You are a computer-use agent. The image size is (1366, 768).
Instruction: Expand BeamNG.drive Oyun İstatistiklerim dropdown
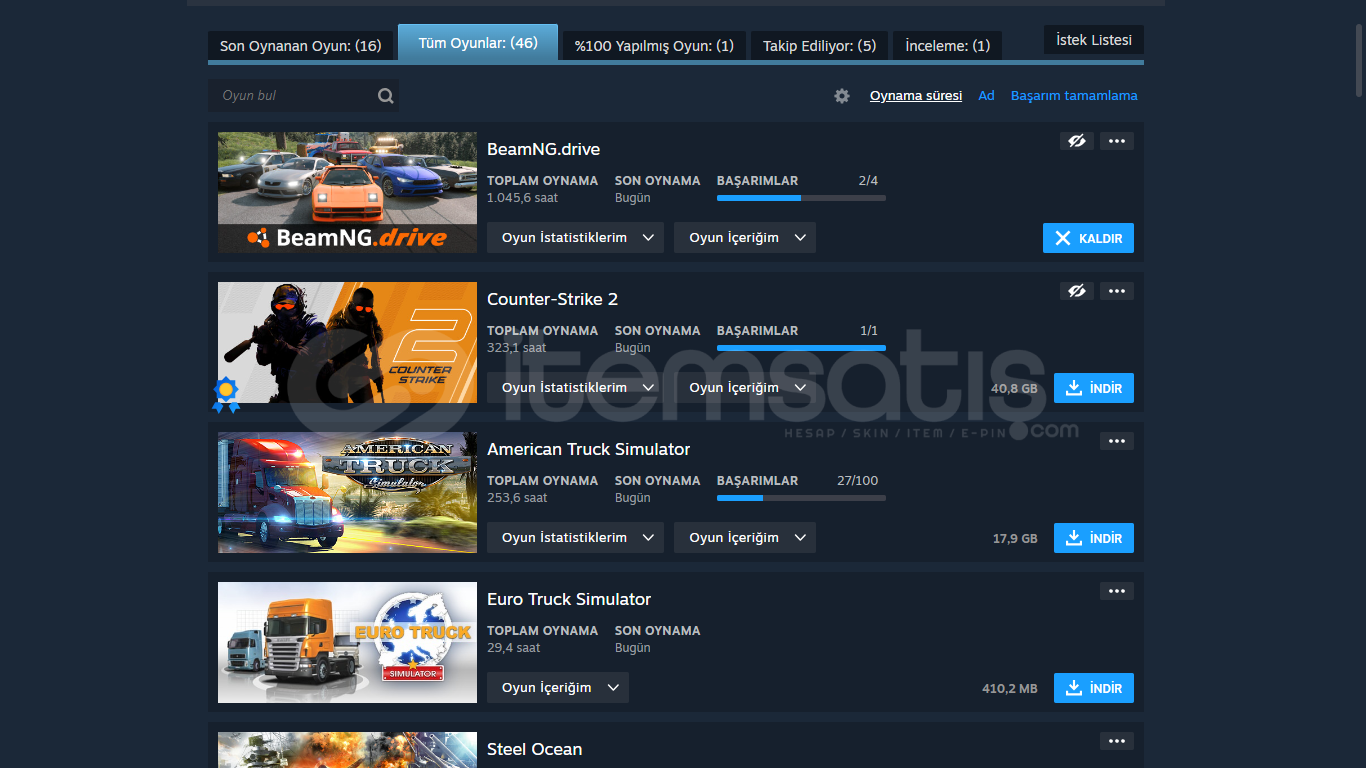(x=575, y=238)
